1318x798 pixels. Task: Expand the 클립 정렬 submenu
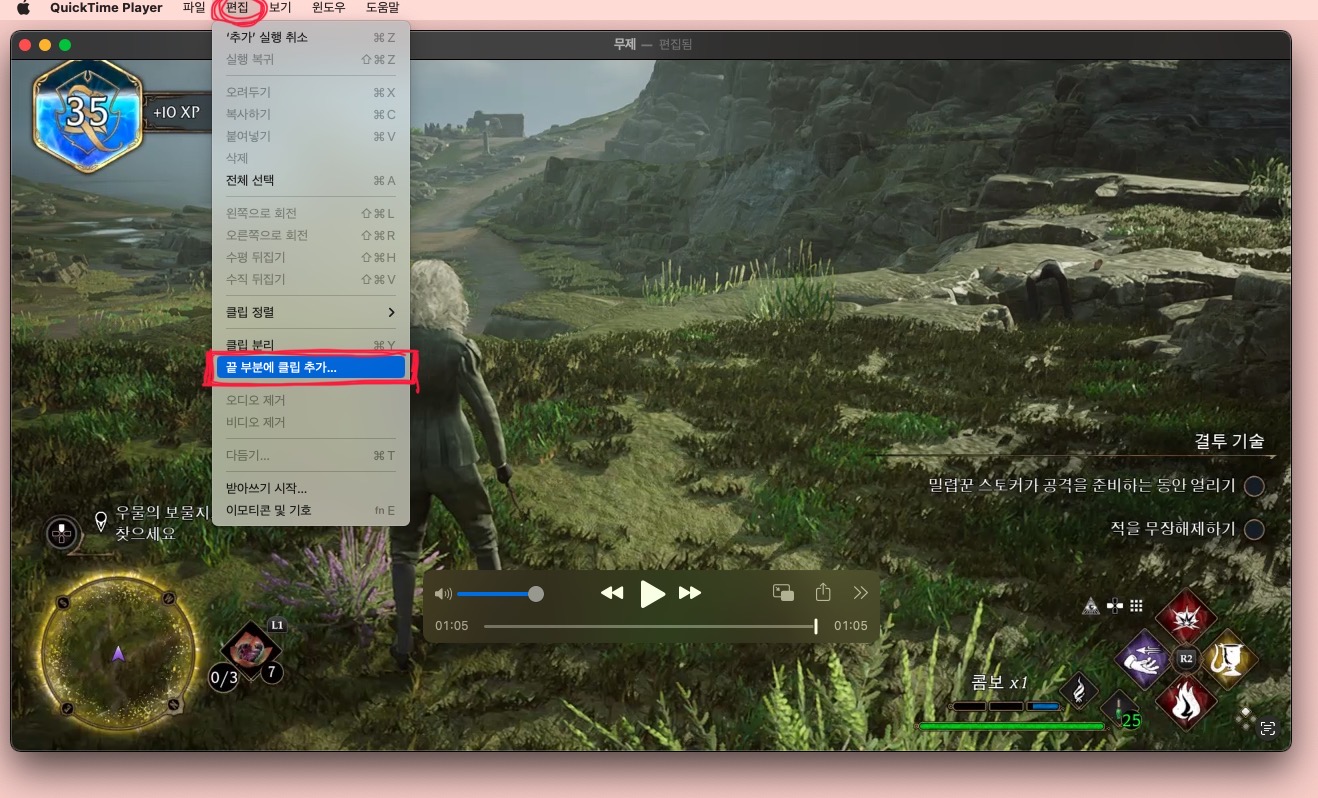(x=311, y=312)
